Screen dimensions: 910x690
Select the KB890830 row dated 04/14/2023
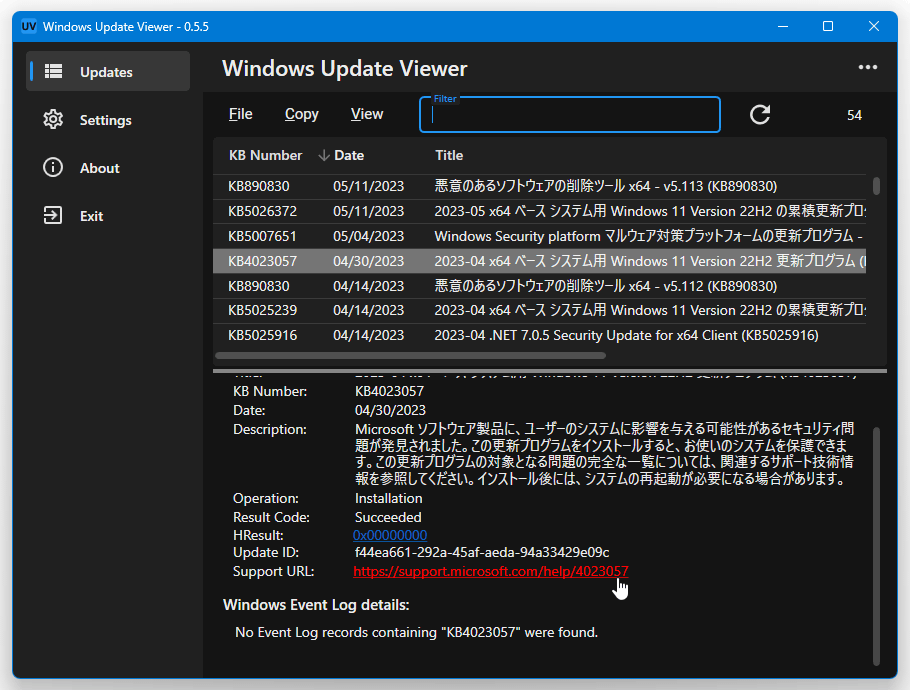pyautogui.click(x=540, y=286)
